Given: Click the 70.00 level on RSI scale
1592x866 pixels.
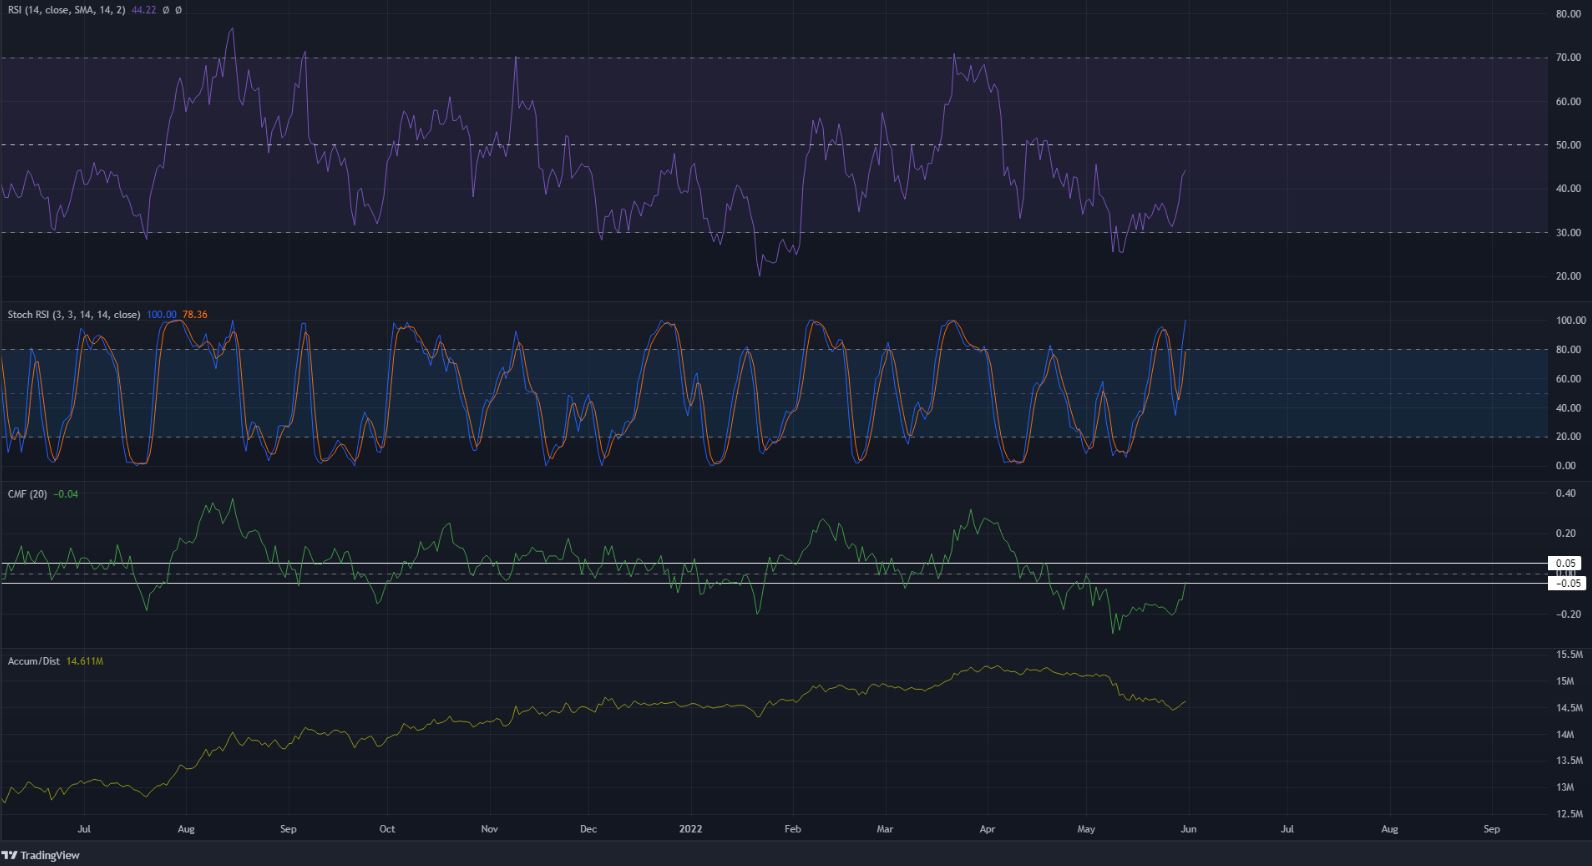Looking at the screenshot, I should 1568,58.
